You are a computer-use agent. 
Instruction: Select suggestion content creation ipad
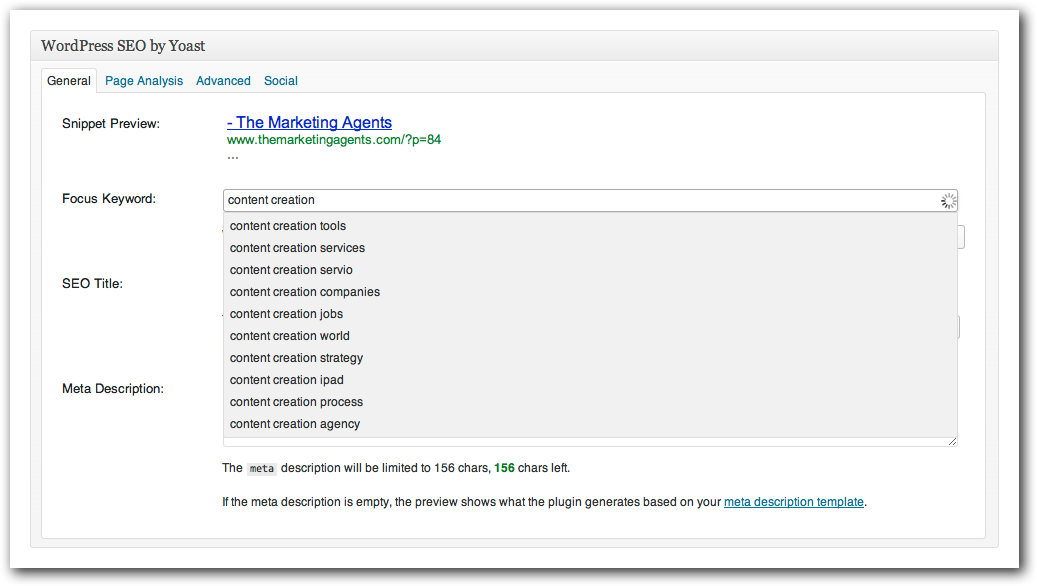590,380
